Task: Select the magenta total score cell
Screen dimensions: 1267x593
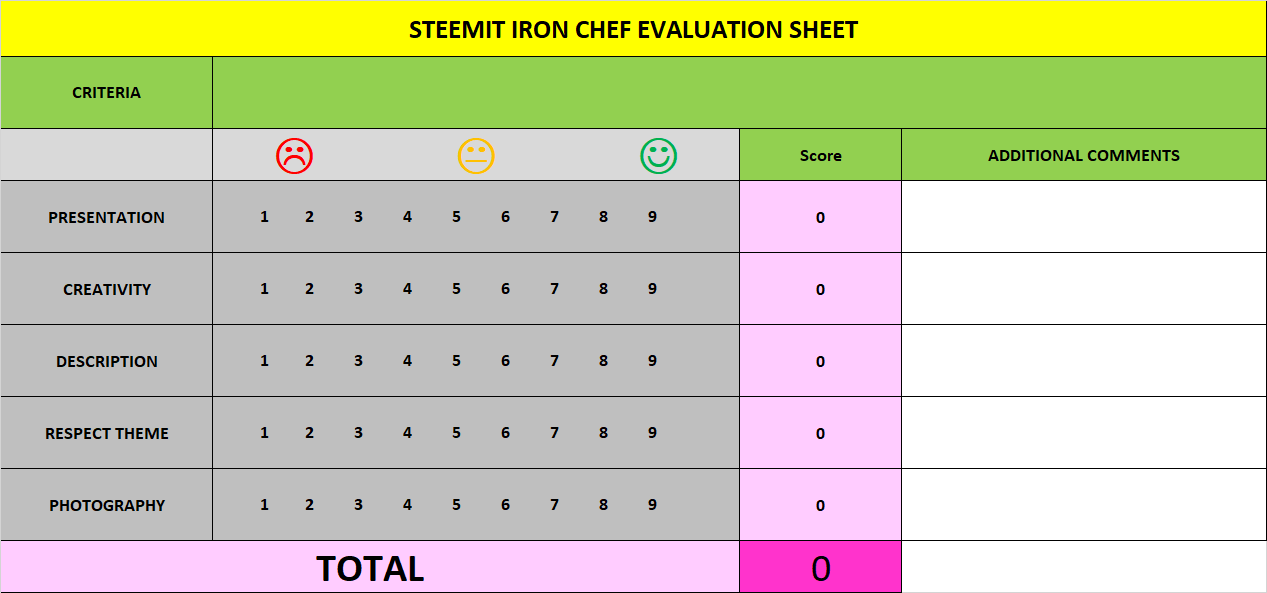Action: point(820,567)
